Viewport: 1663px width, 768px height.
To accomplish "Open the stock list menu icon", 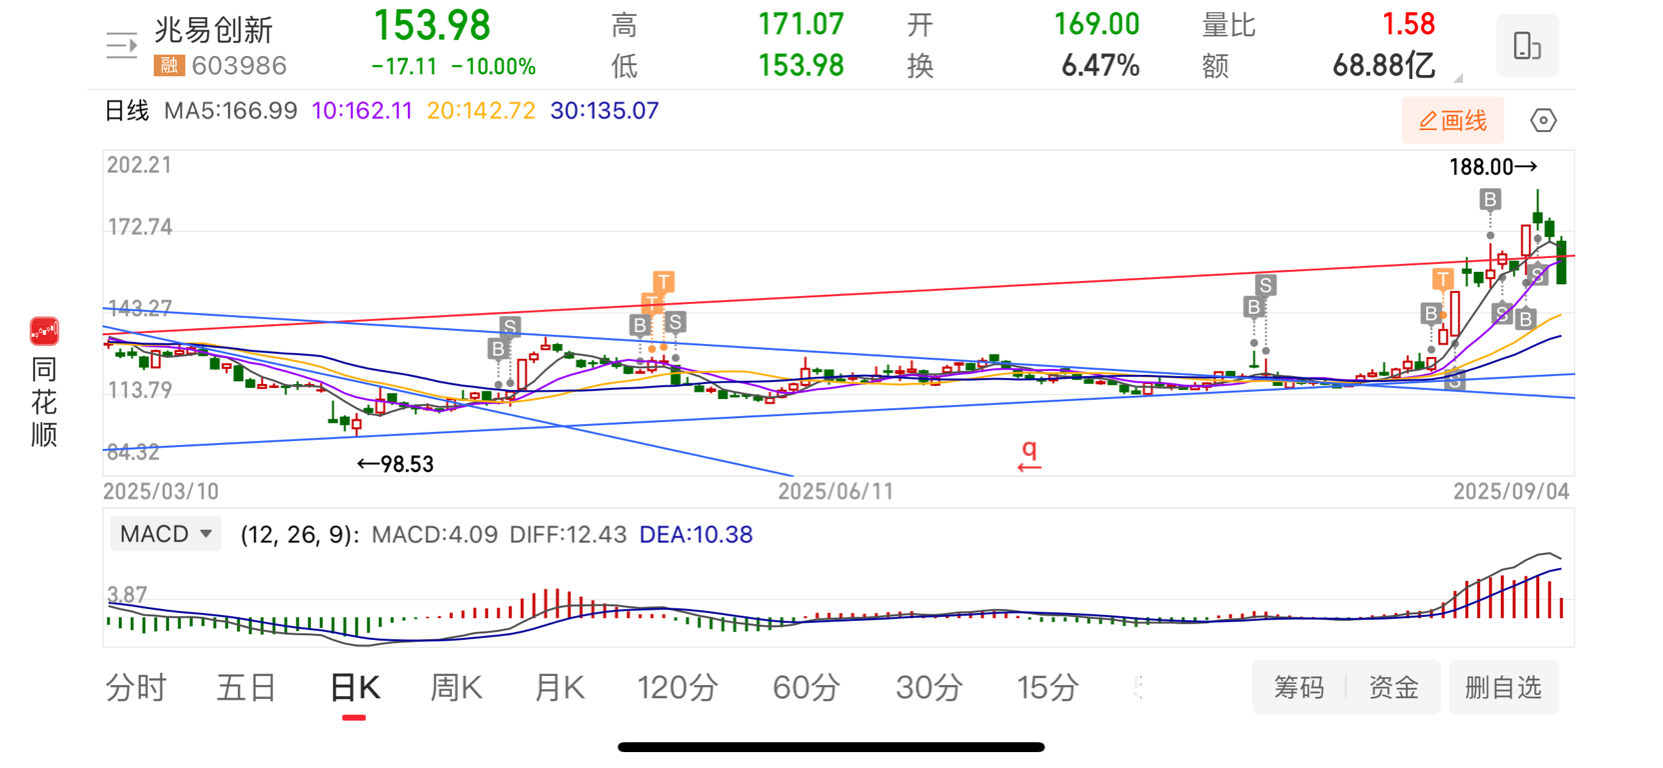I will click(121, 46).
